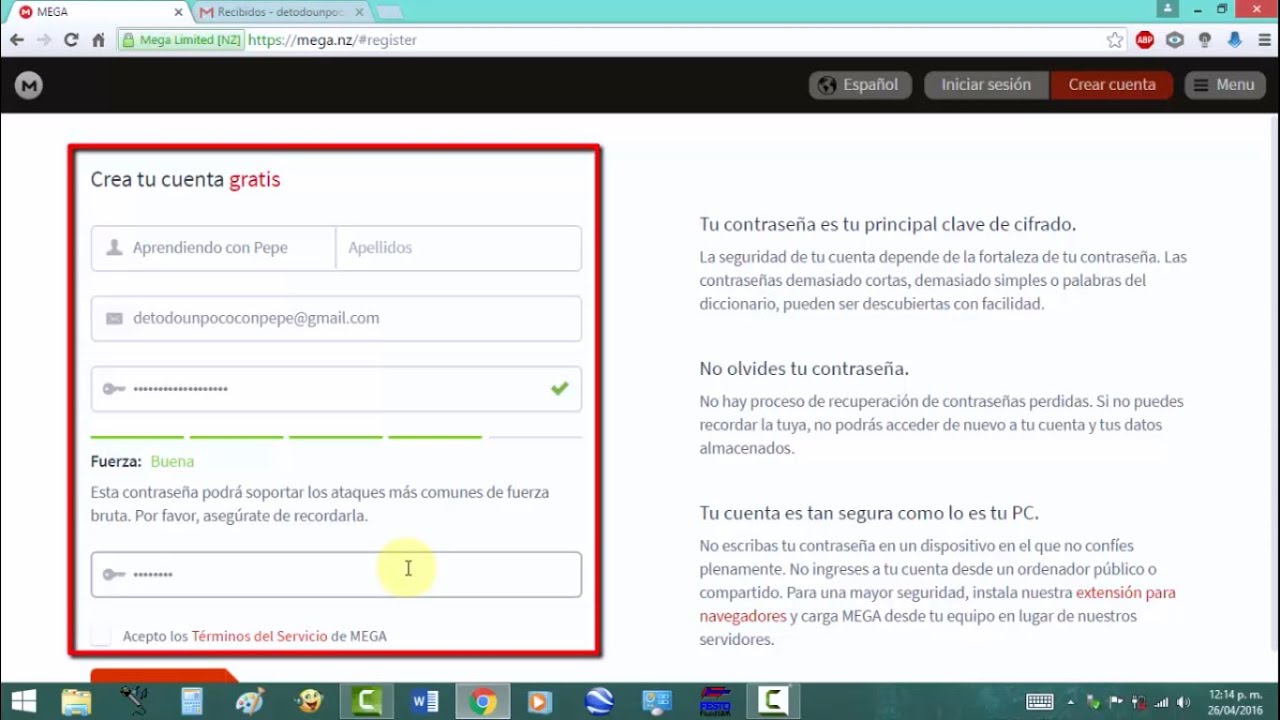
Task: Reload the page with the refresh icon
Action: tap(71, 40)
